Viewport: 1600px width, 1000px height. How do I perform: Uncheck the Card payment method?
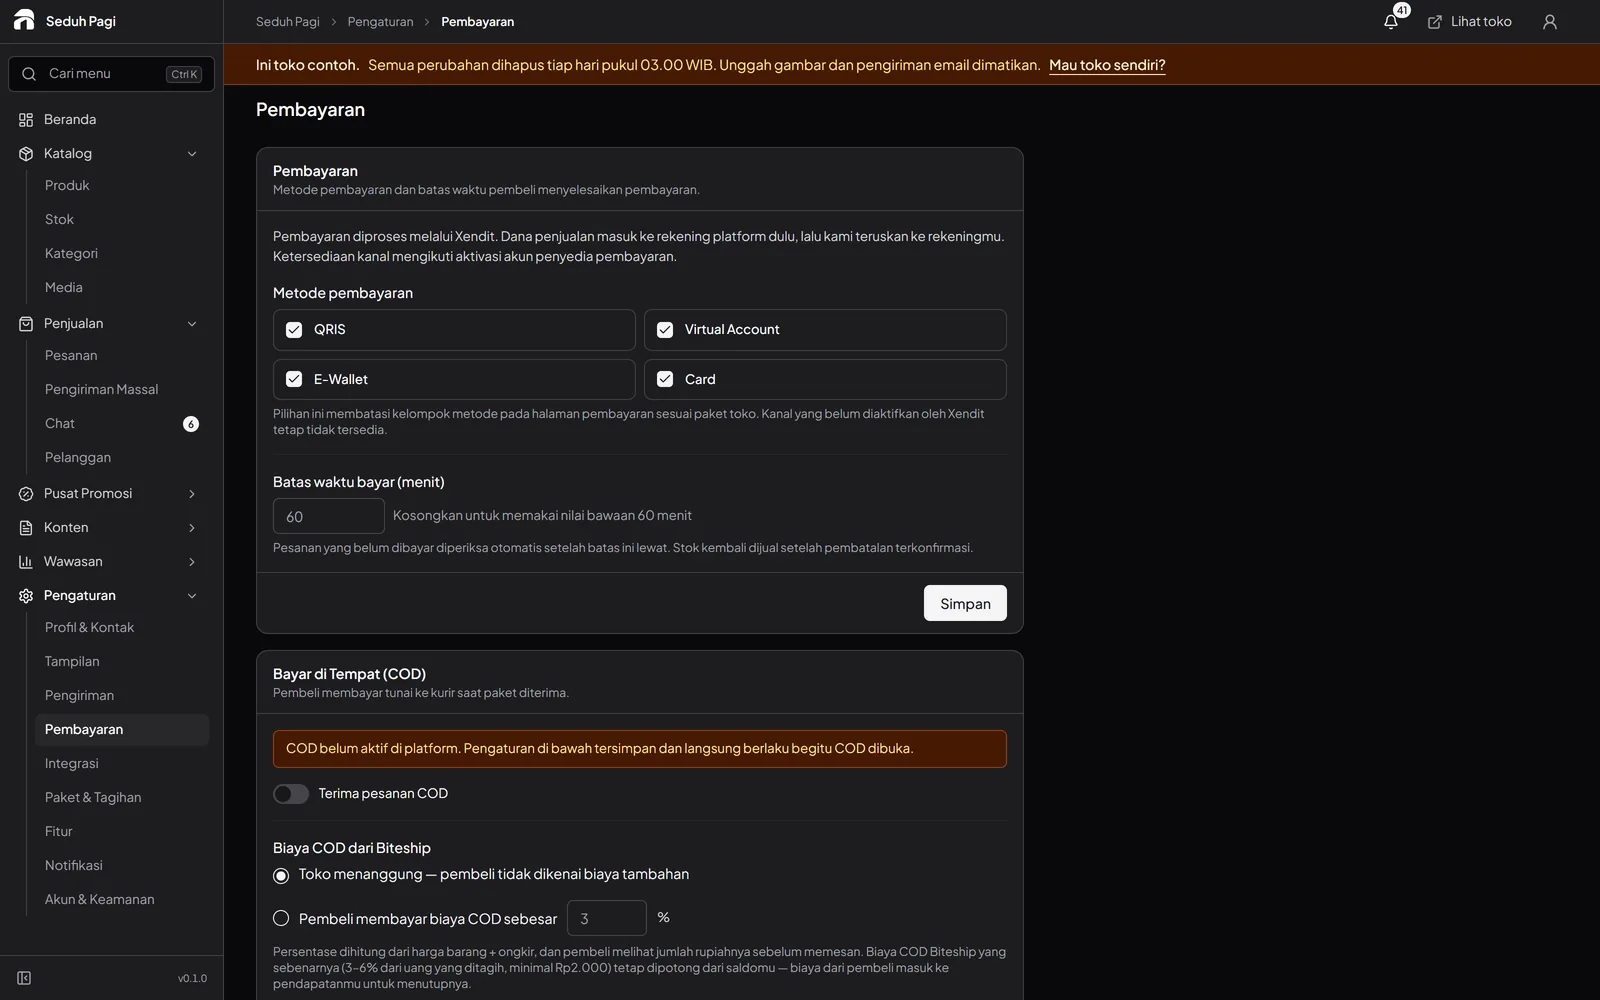[x=665, y=380]
